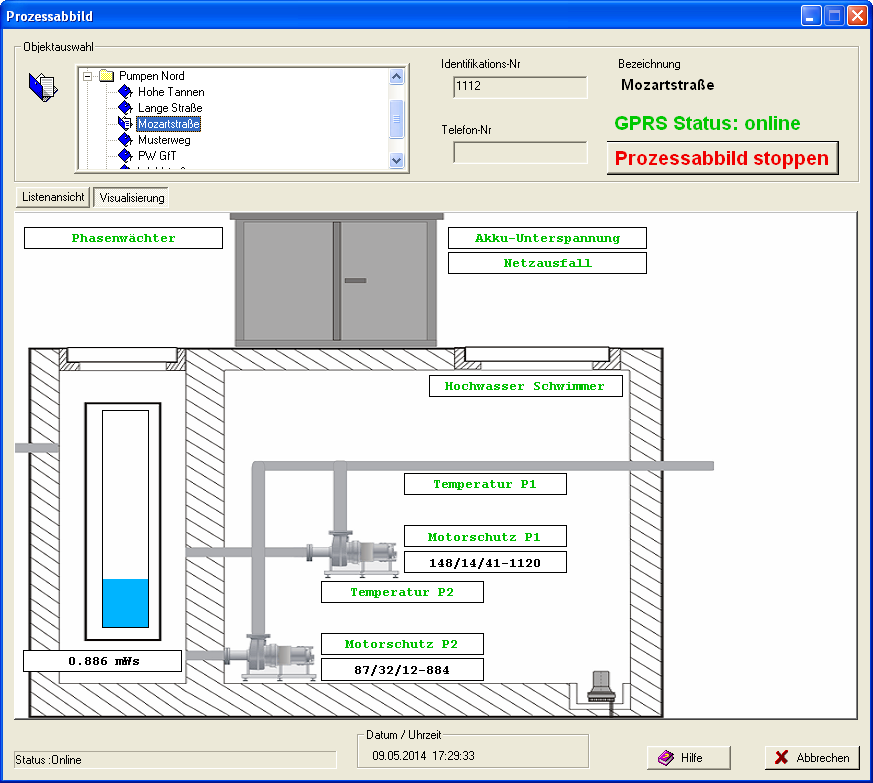Click the book icon beside the object tree
The height and width of the screenshot is (783, 873).
pyautogui.click(x=43, y=88)
